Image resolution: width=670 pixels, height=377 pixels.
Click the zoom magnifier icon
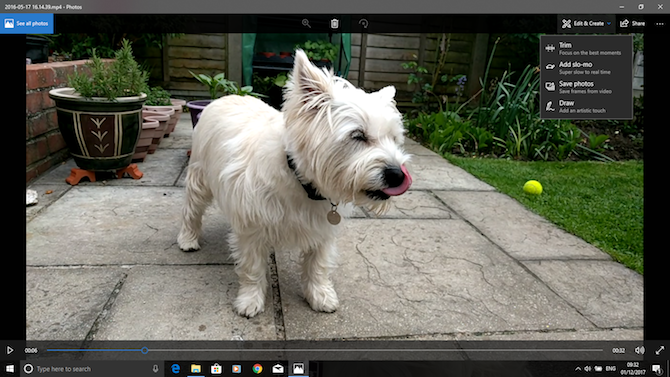coord(306,24)
